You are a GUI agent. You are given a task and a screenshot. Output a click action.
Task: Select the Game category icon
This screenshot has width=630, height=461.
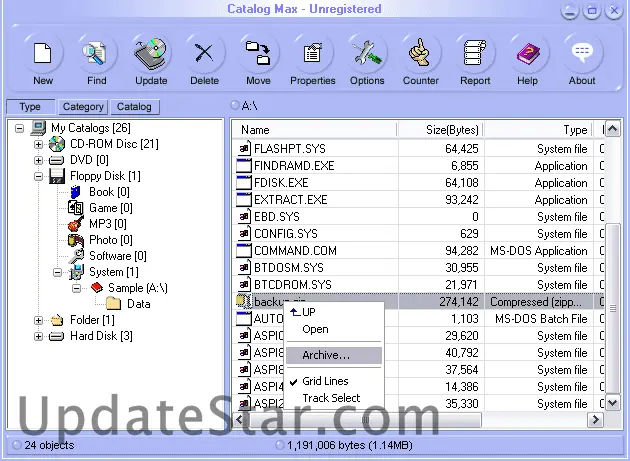76,208
